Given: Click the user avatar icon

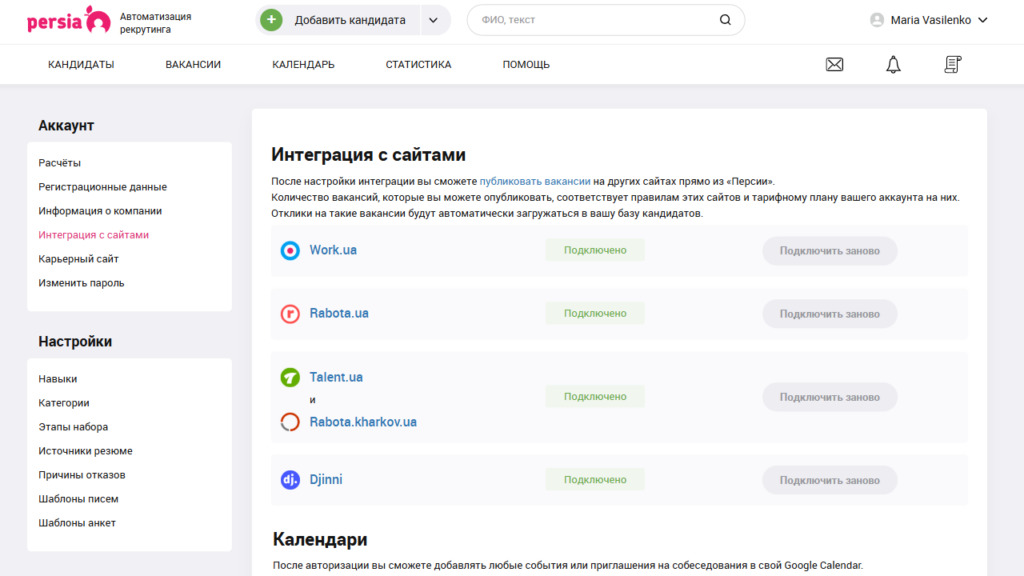Looking at the screenshot, I should coord(877,20).
